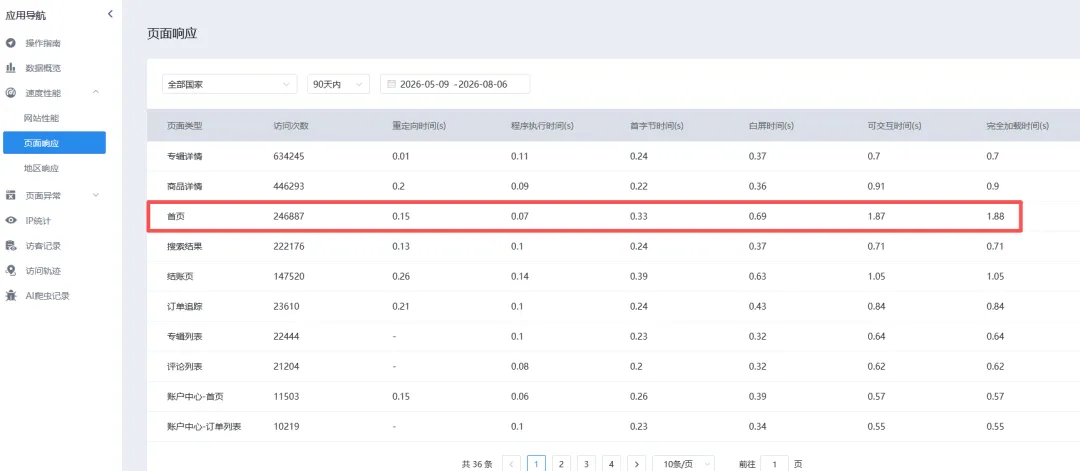The image size is (1080, 471).
Task: Click the page error icon beside 页面异常
Action: (x=10, y=196)
